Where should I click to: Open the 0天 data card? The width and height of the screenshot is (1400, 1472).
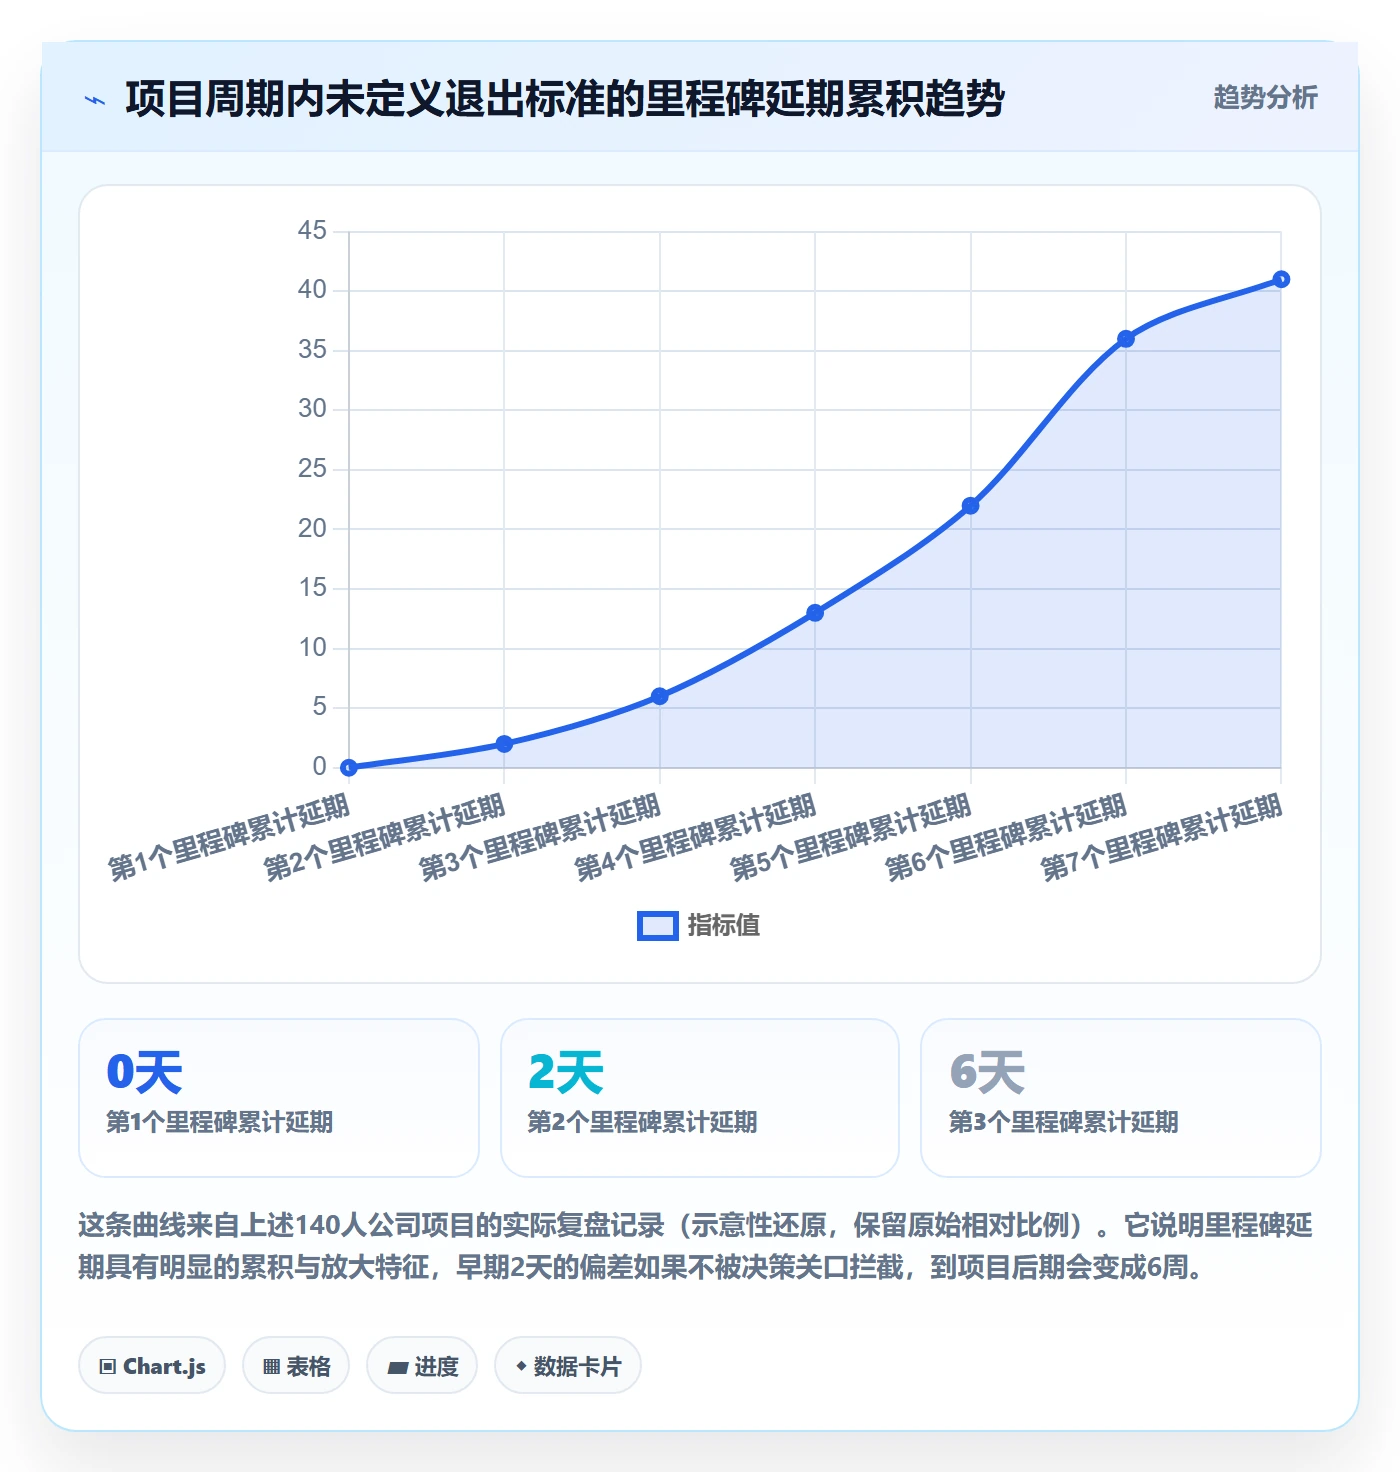[279, 1098]
